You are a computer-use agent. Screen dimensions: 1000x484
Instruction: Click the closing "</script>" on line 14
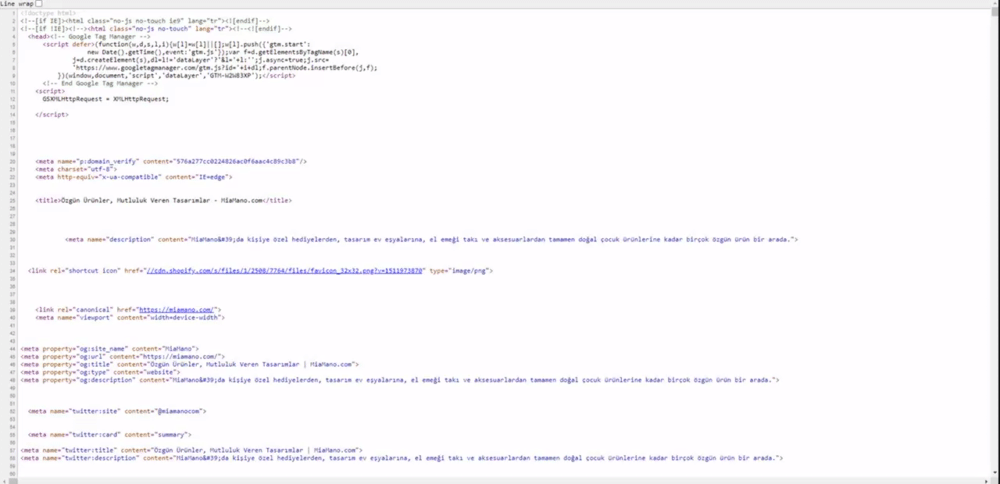52,115
